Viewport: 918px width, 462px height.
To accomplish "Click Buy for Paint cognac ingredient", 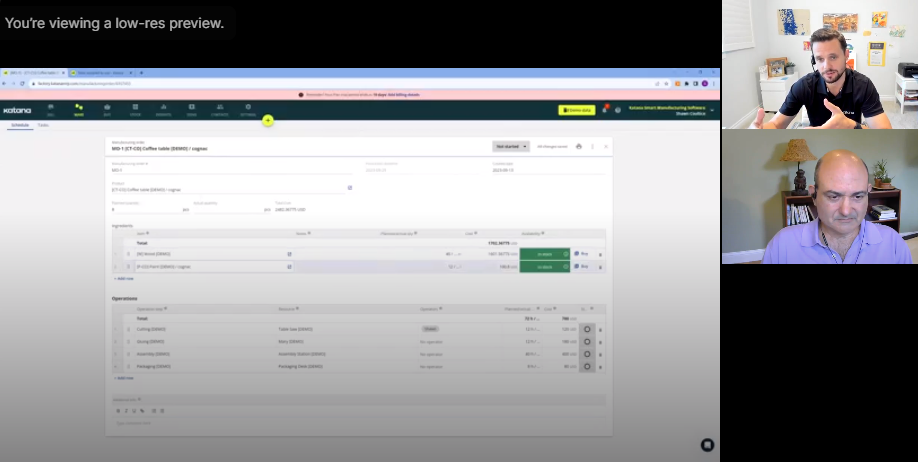I will pos(581,266).
